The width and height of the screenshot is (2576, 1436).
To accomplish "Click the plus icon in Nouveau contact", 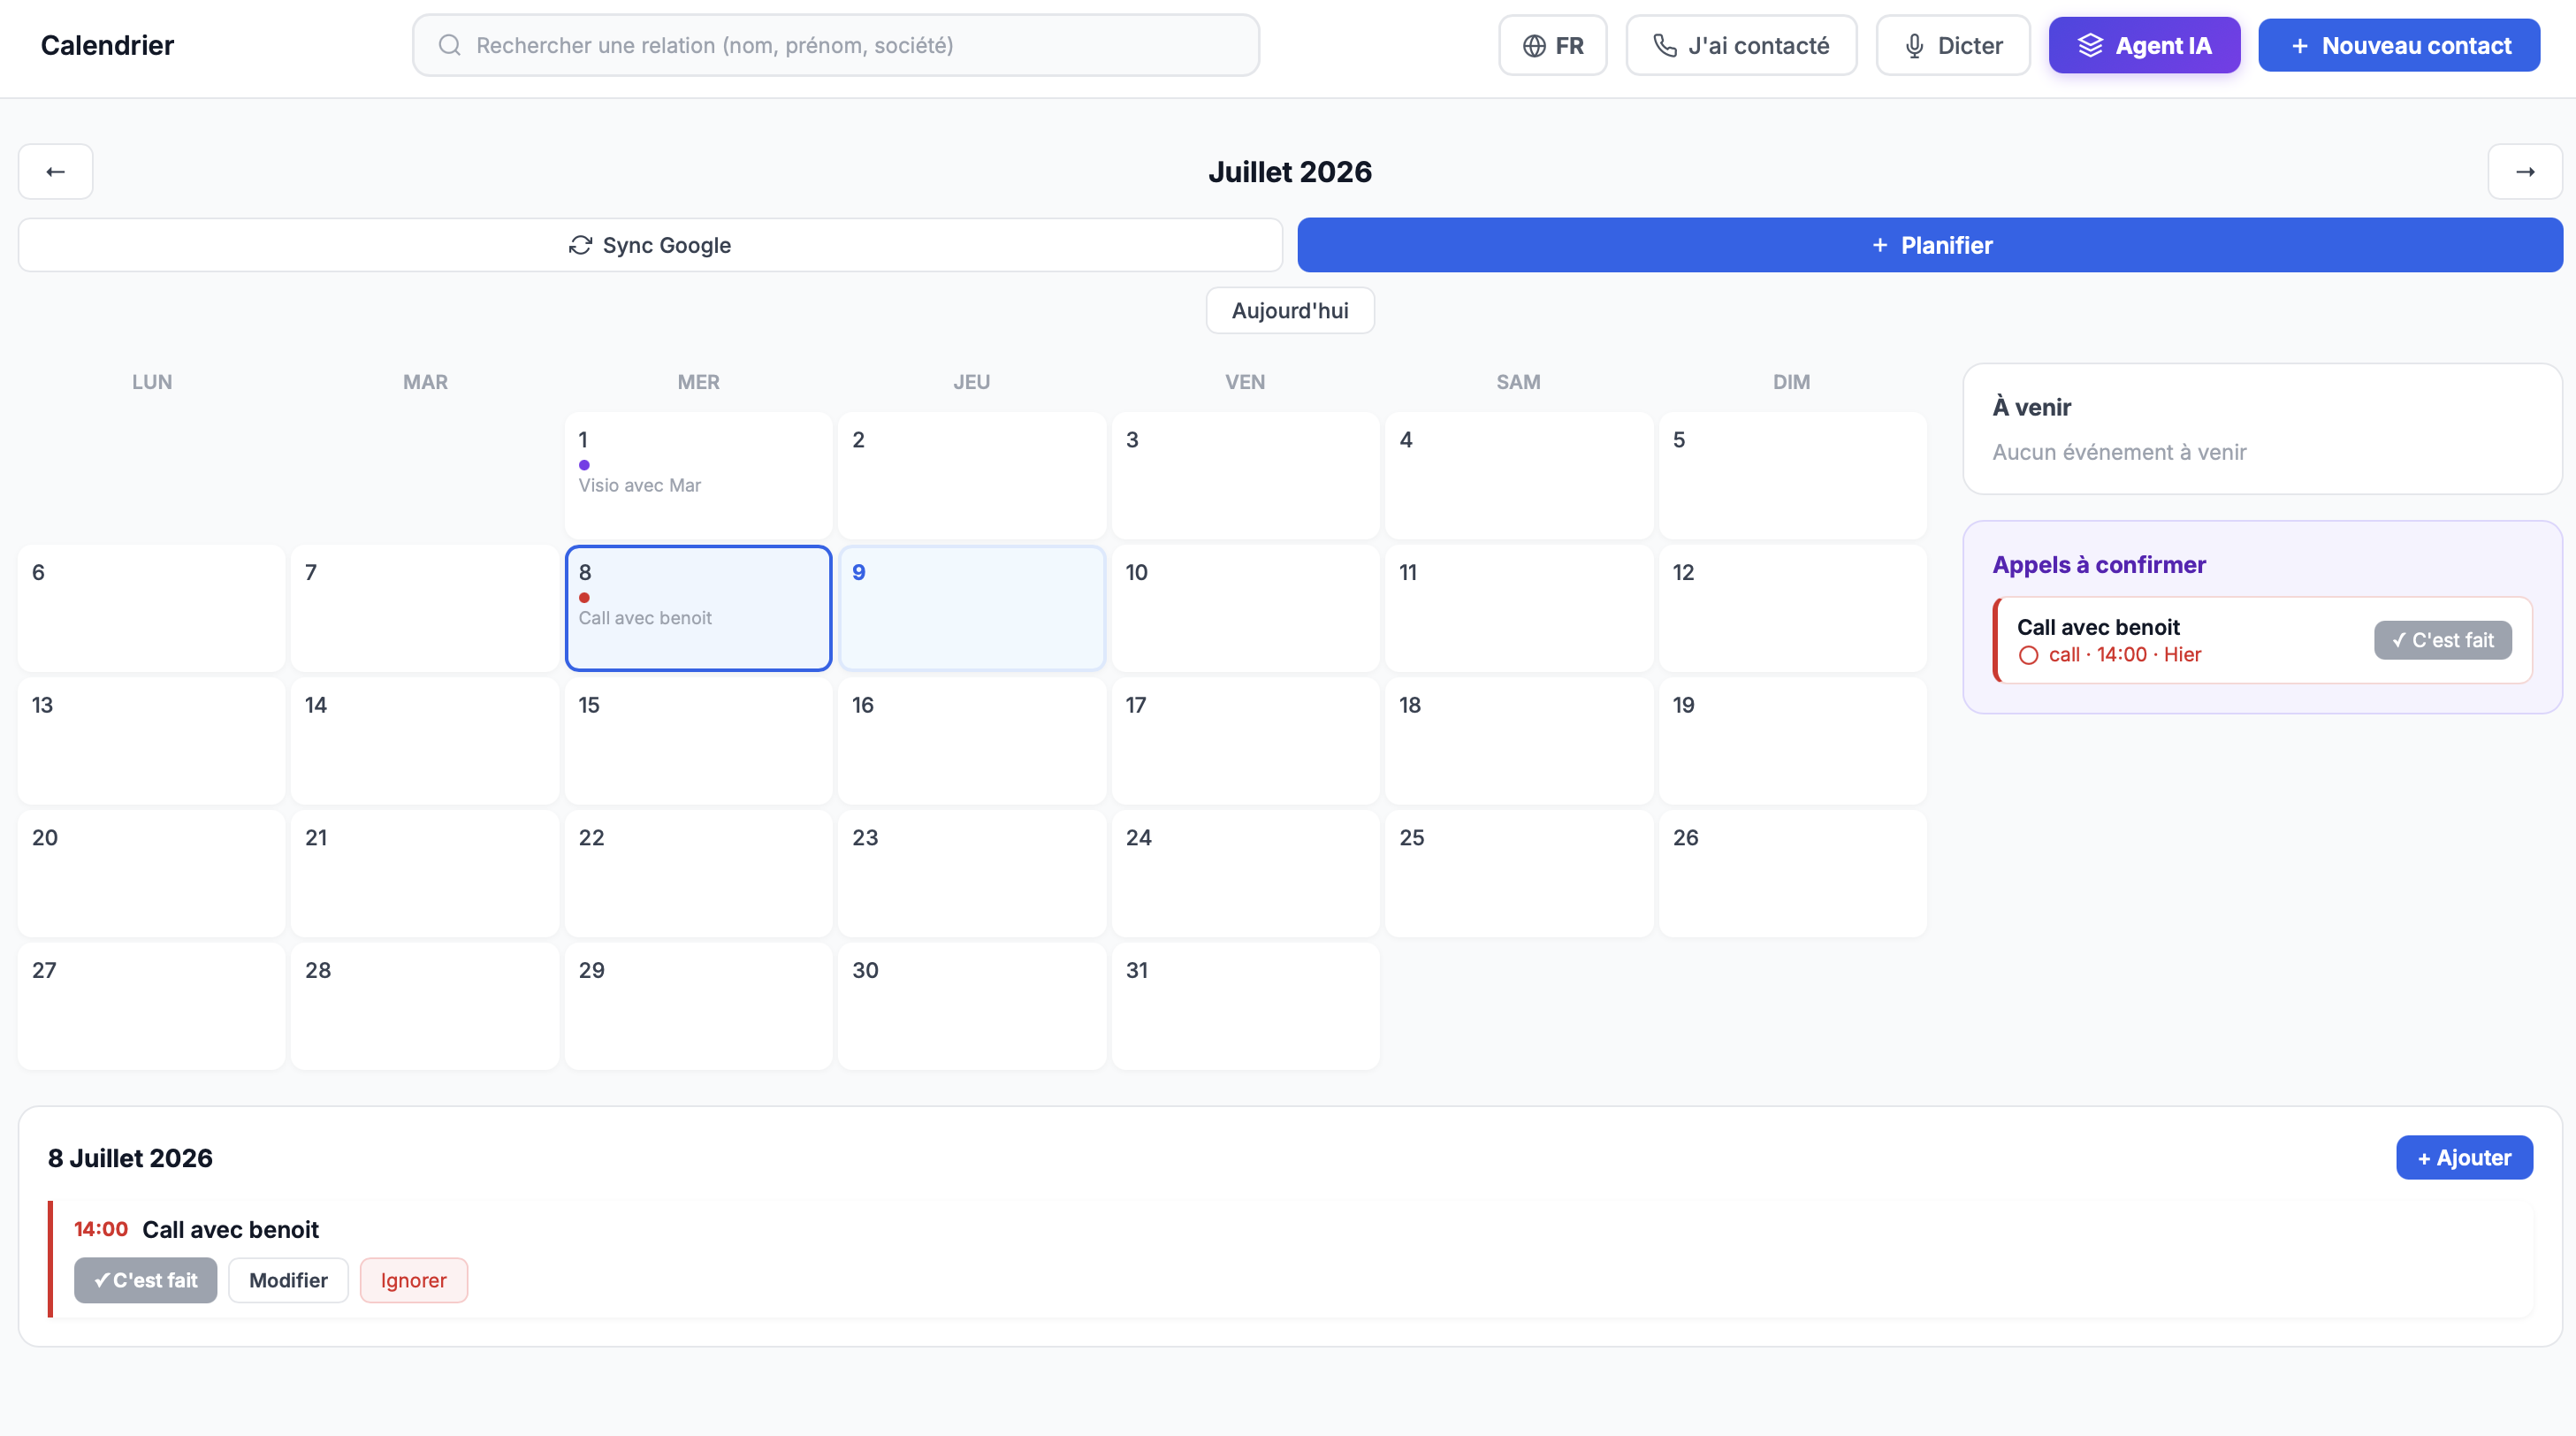I will [x=2300, y=46].
